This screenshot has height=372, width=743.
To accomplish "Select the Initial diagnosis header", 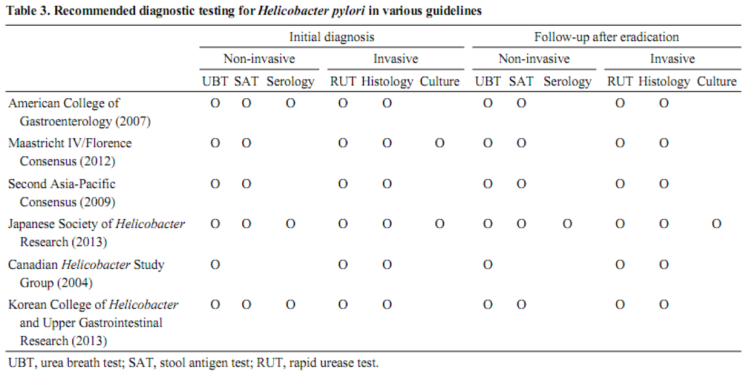I will (x=332, y=37).
